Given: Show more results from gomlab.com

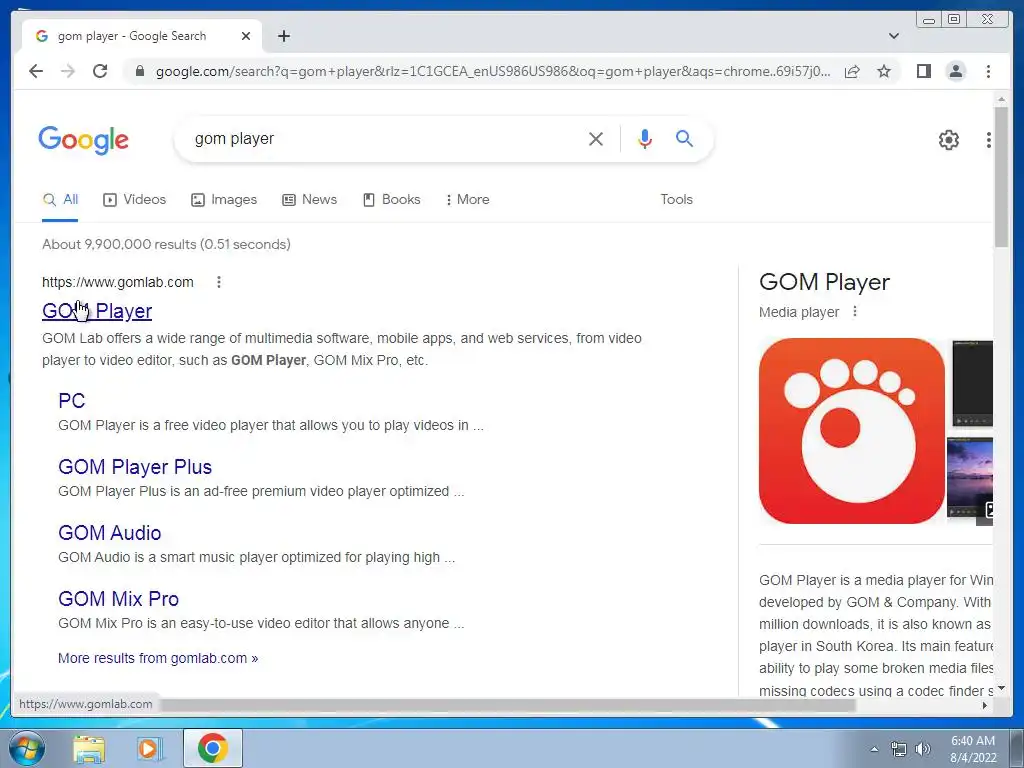Looking at the screenshot, I should [158, 658].
